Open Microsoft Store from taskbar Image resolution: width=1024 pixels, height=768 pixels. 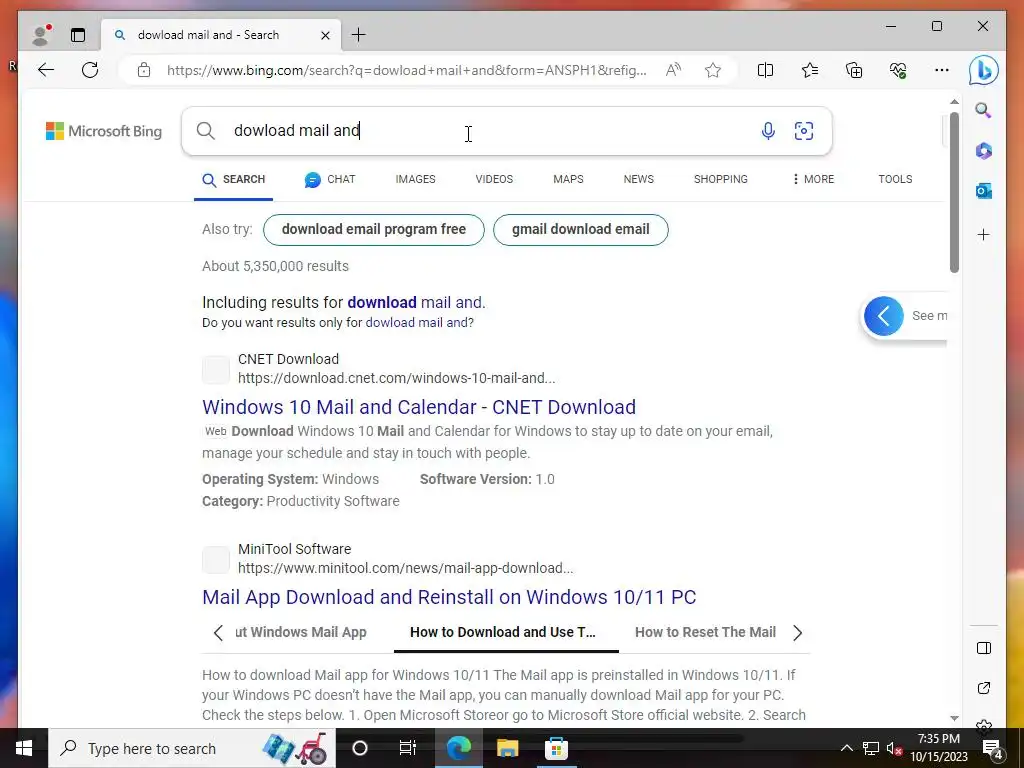pos(556,748)
